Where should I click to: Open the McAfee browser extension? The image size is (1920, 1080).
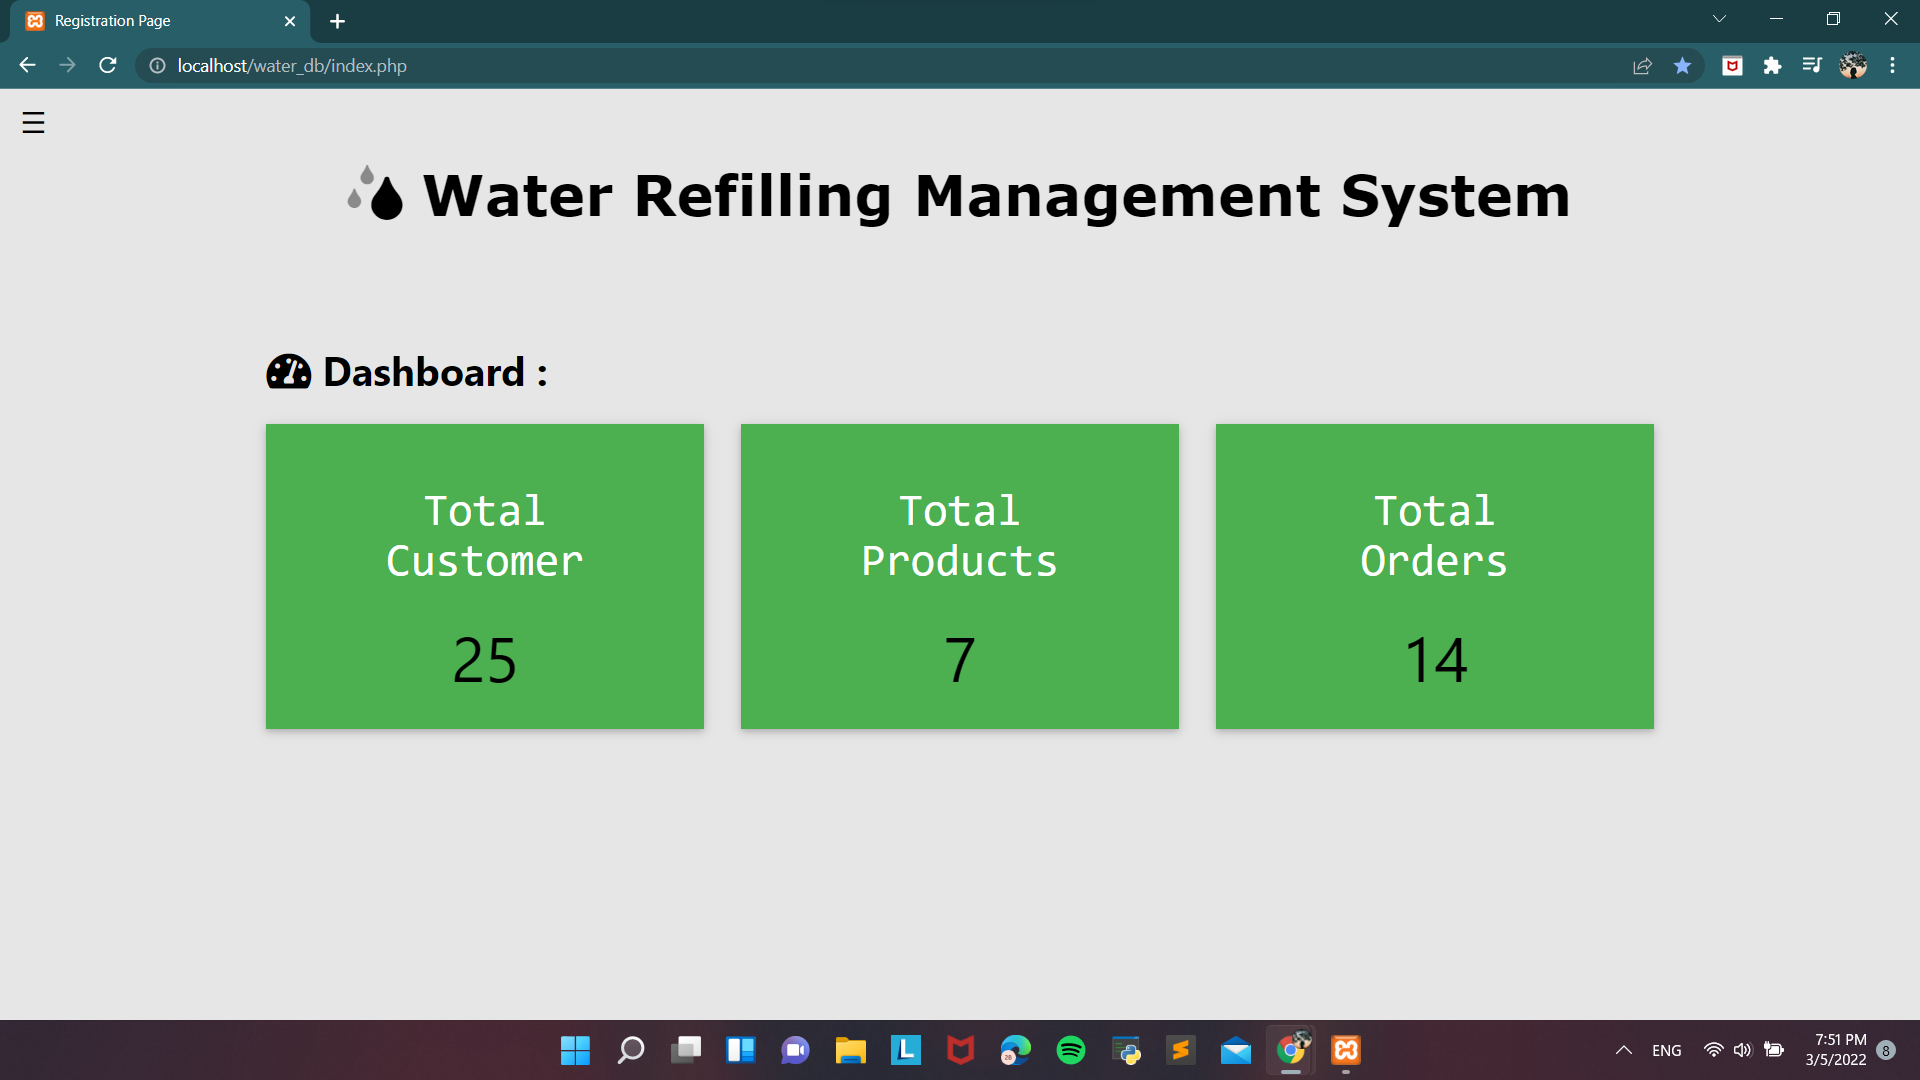[1732, 65]
